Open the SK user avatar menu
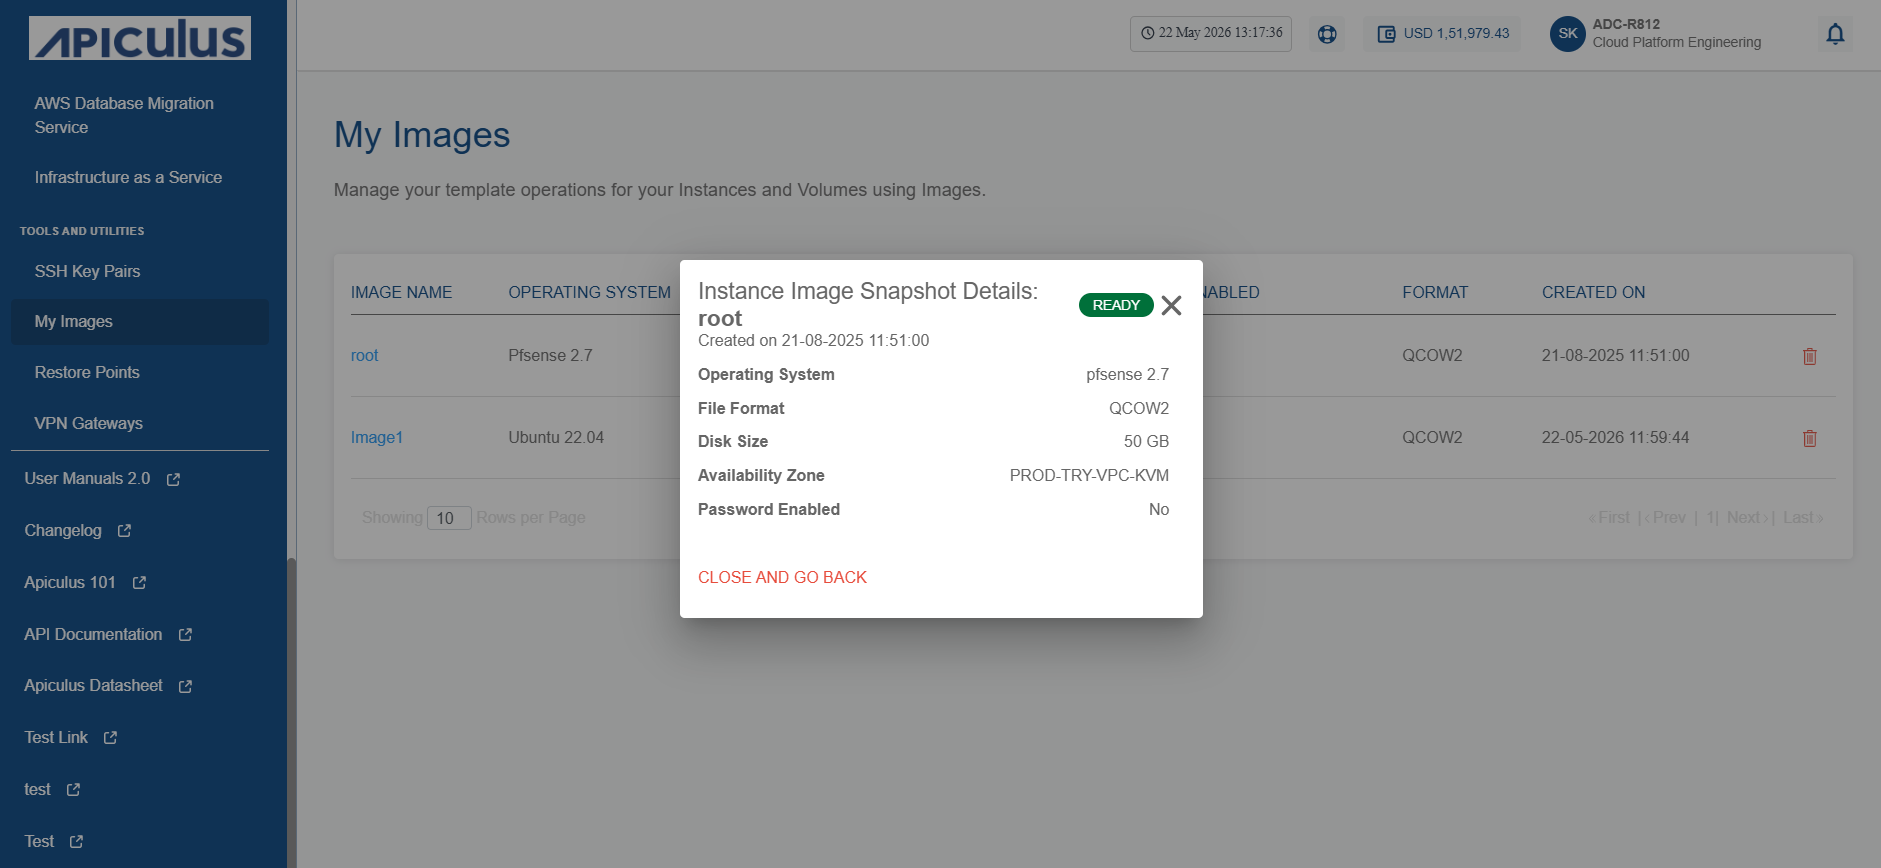The height and width of the screenshot is (868, 1881). pyautogui.click(x=1567, y=33)
